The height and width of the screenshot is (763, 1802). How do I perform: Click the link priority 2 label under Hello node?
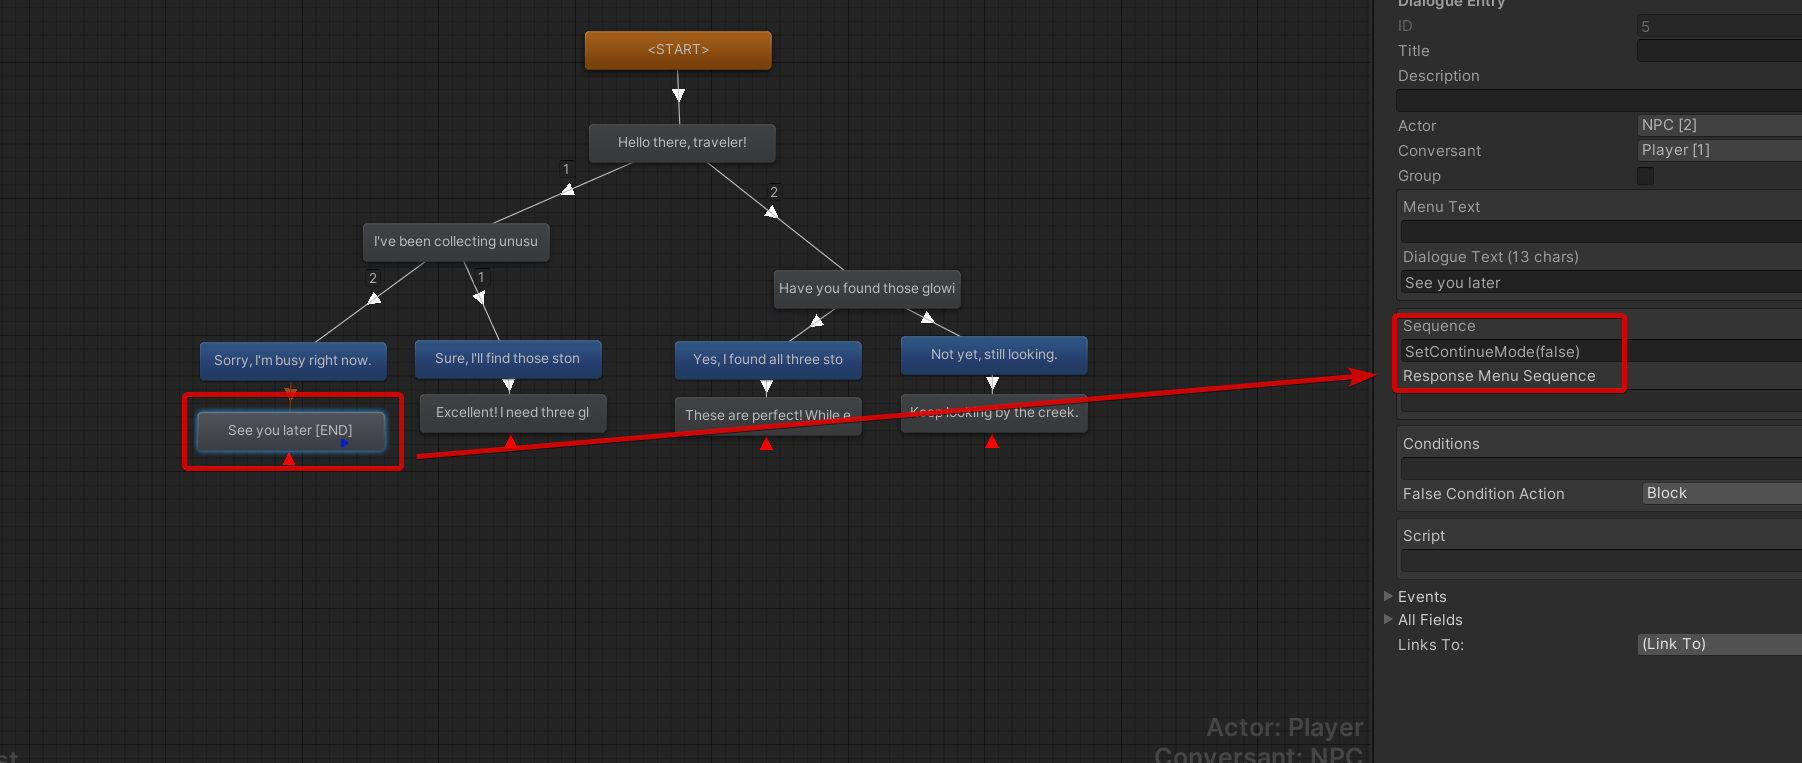[773, 192]
